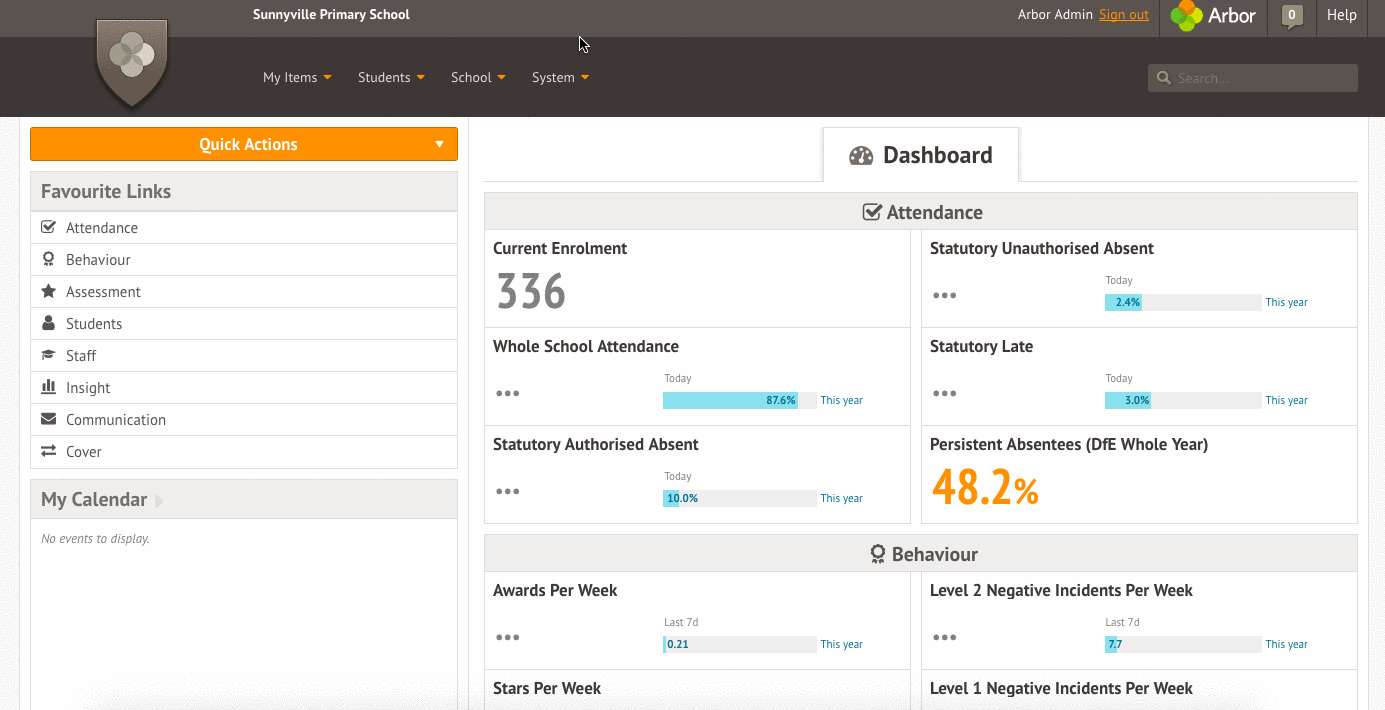
Task: Select the Dashboard tab
Action: (921, 155)
